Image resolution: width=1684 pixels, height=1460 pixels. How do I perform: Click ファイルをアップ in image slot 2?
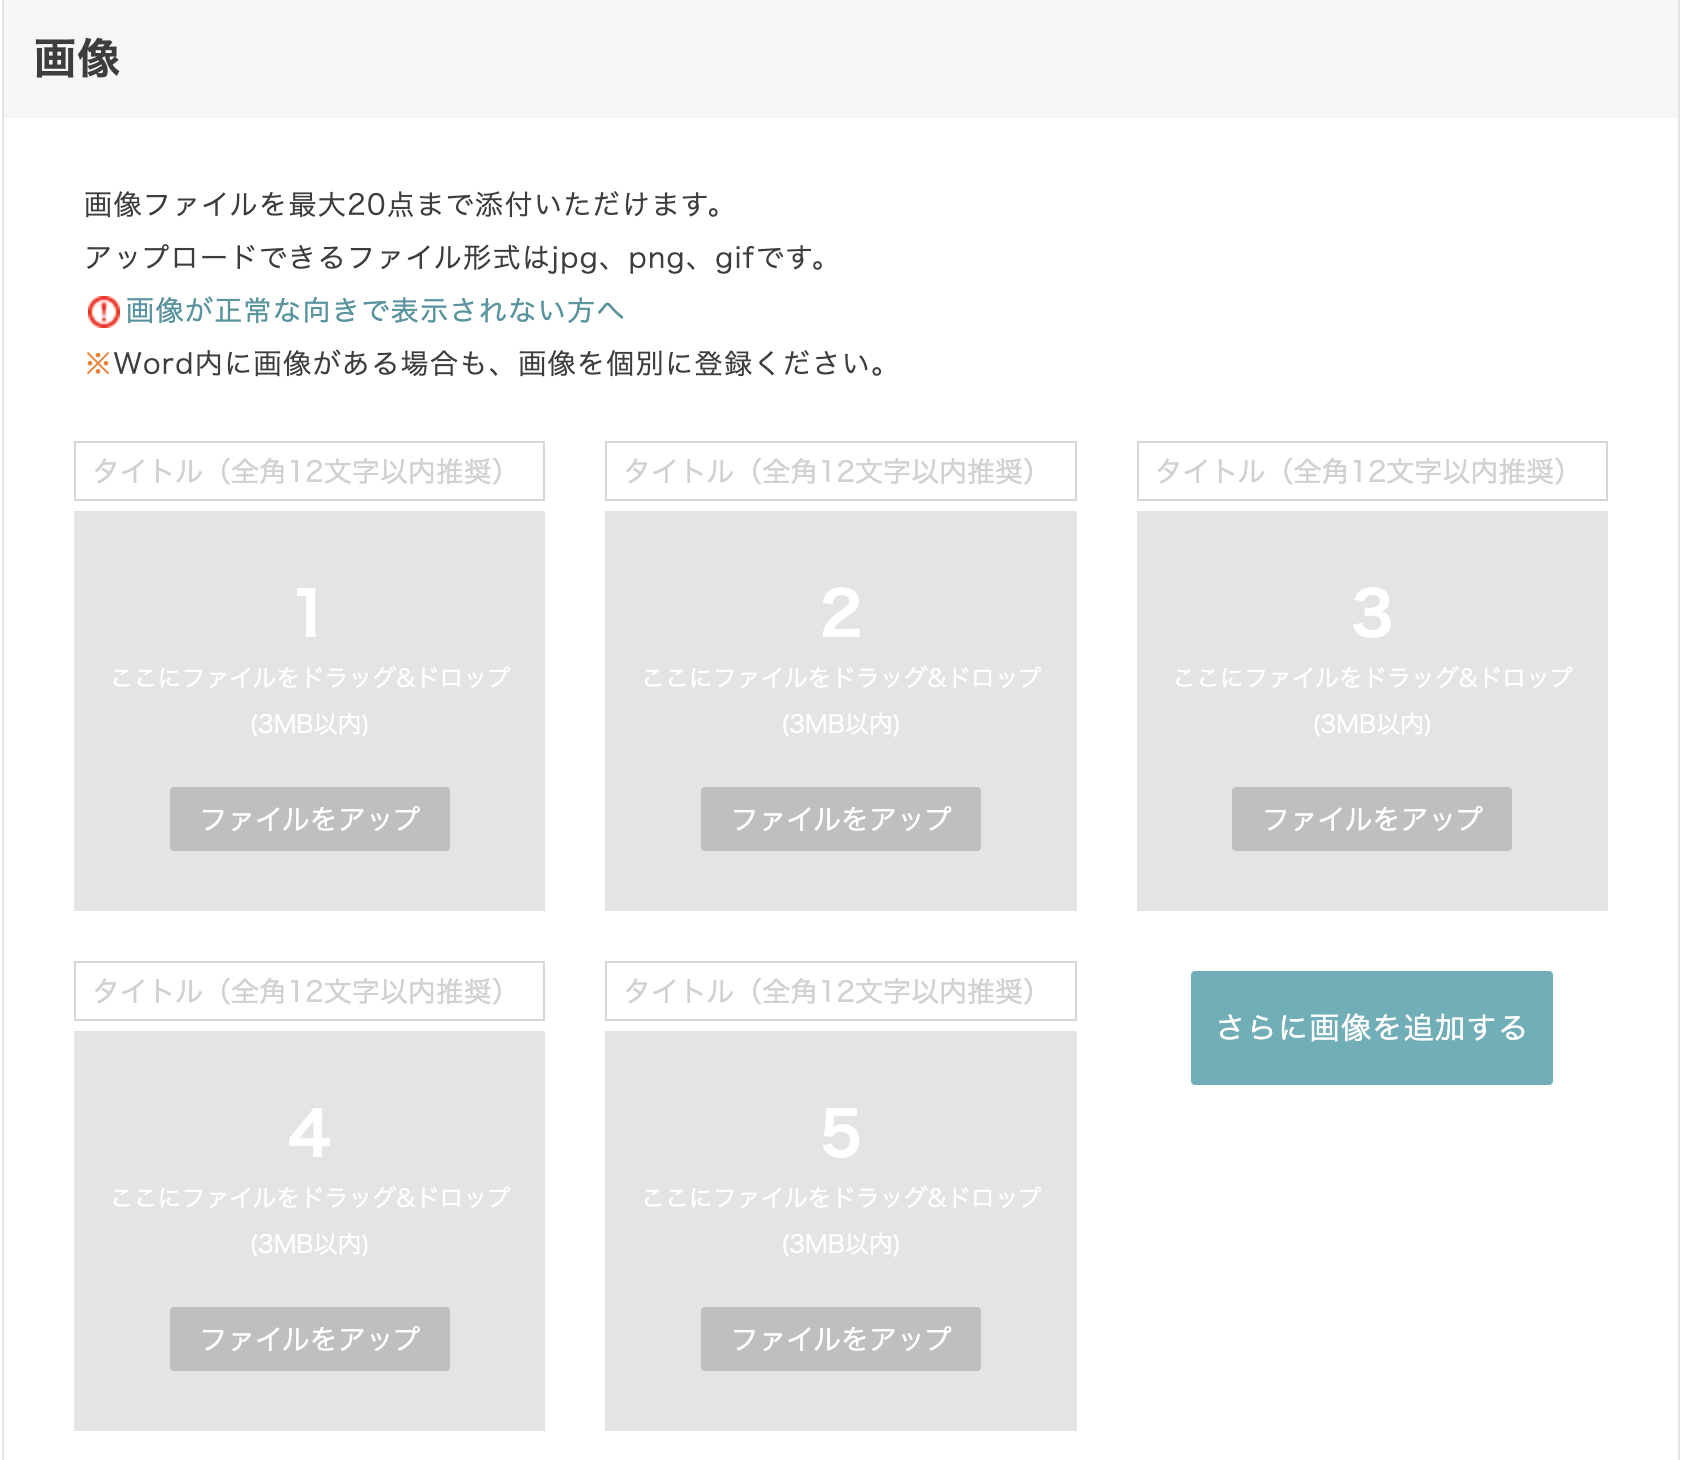click(840, 819)
